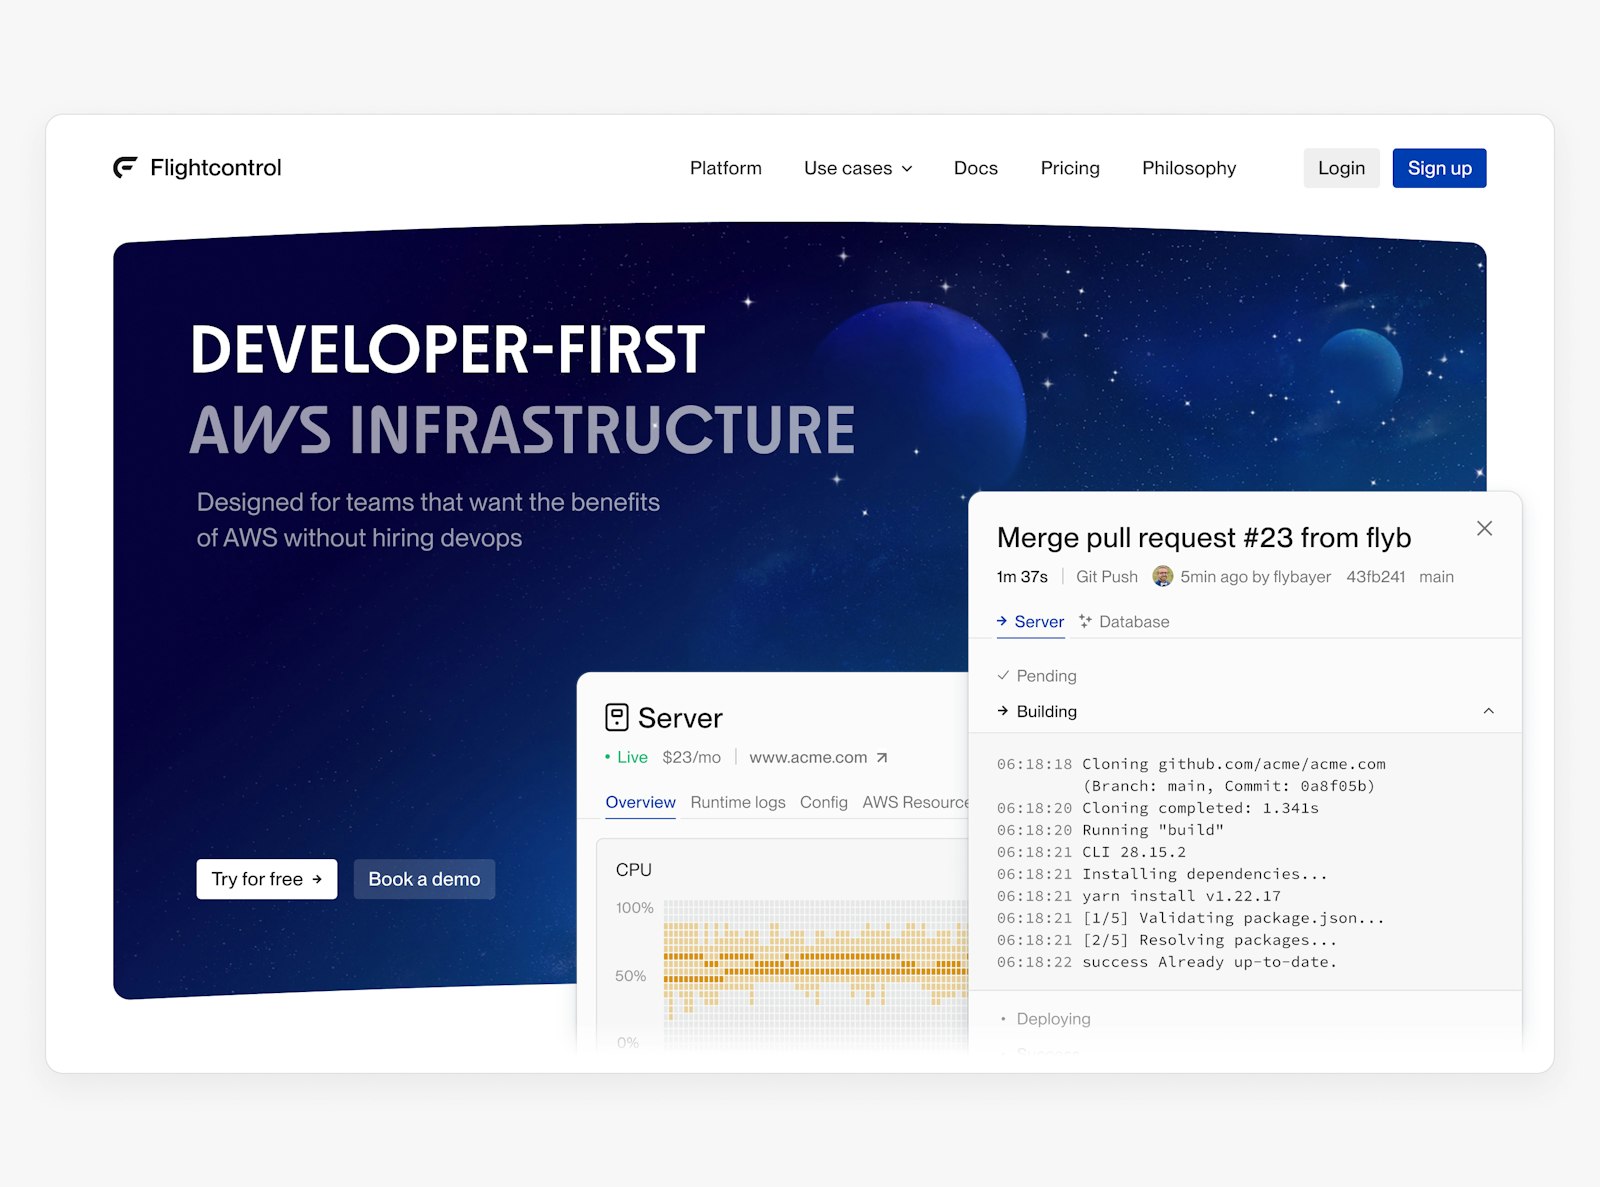Click the Flightcontrol brand name
The height and width of the screenshot is (1187, 1600).
[216, 168]
